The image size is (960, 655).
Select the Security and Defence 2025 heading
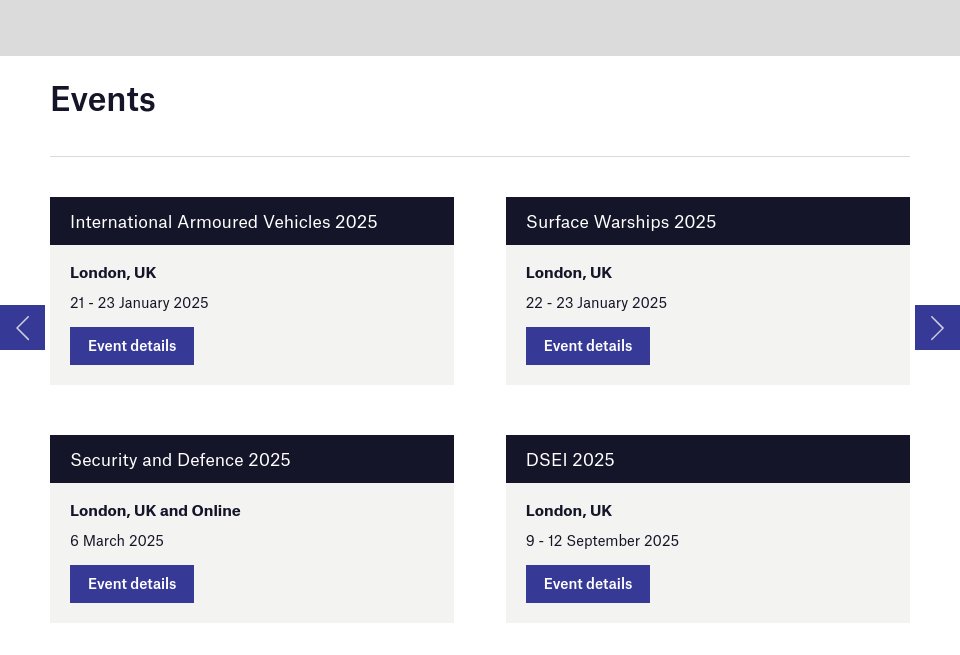tap(180, 459)
